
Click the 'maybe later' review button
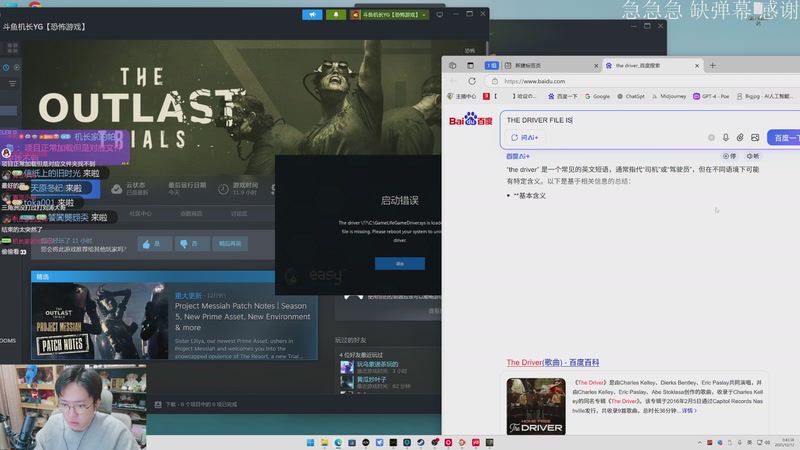[230, 244]
